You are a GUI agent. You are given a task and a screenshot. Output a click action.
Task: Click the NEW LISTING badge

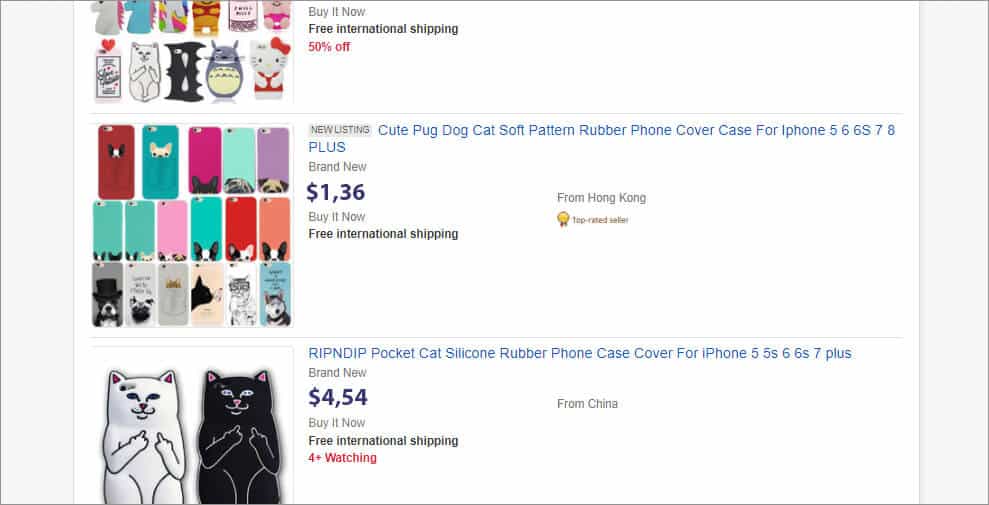[x=340, y=130]
